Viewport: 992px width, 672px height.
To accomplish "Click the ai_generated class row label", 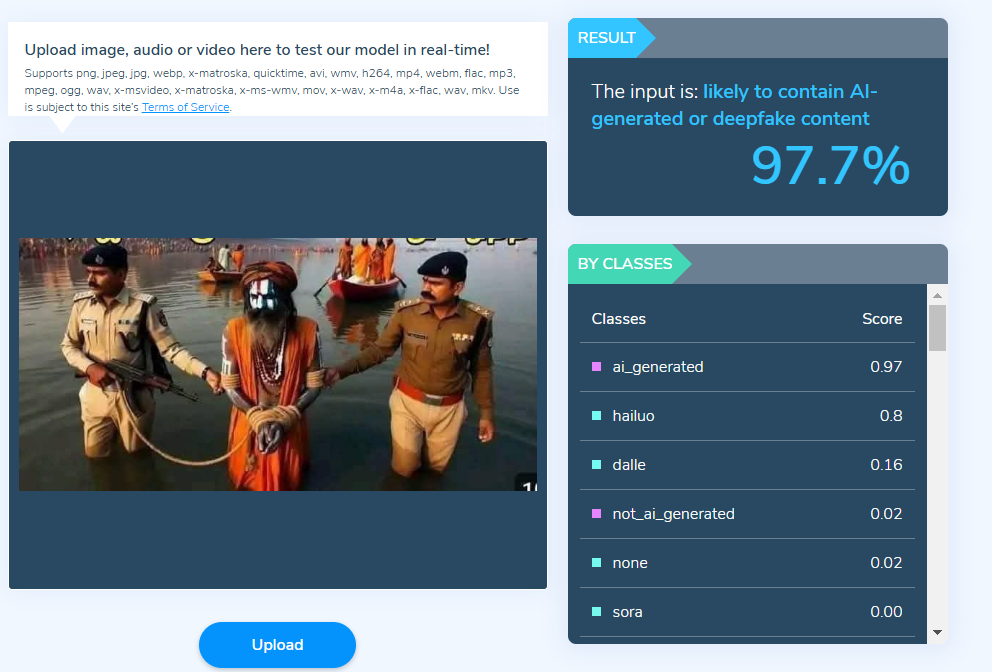I will (657, 367).
